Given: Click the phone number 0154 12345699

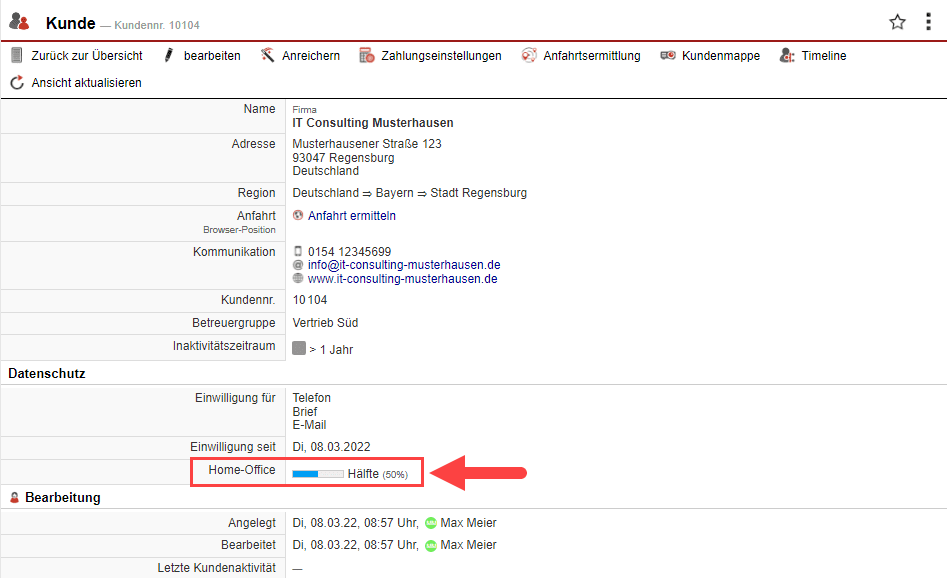Looking at the screenshot, I should pos(349,252).
